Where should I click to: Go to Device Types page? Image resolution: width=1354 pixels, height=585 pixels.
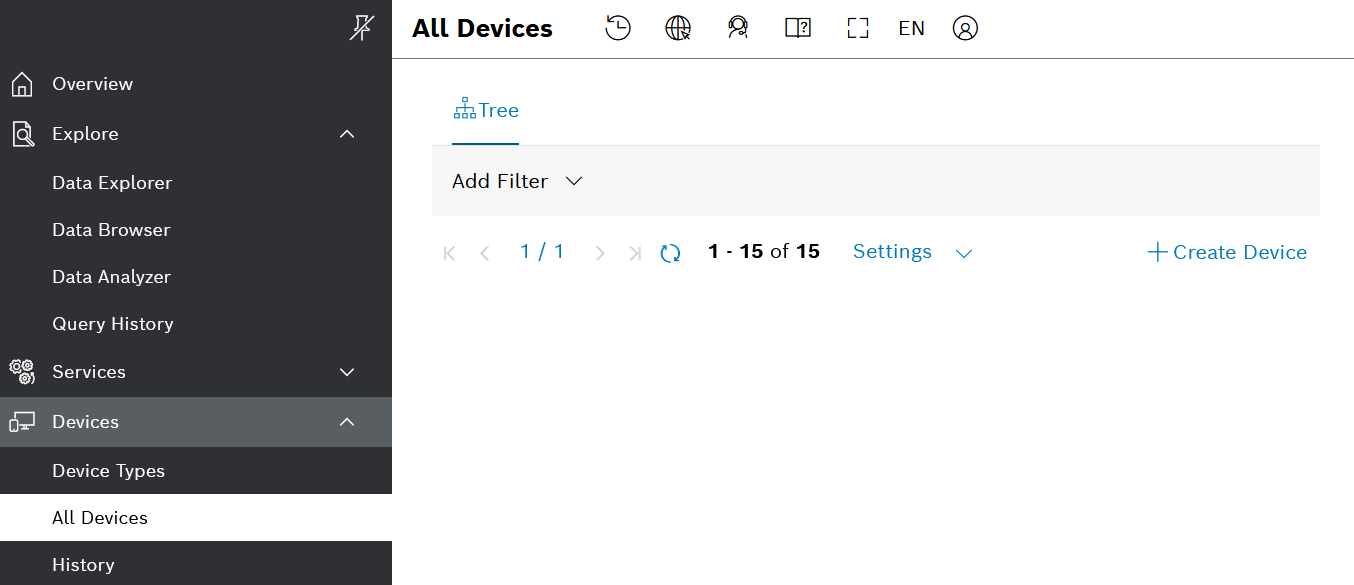[108, 471]
